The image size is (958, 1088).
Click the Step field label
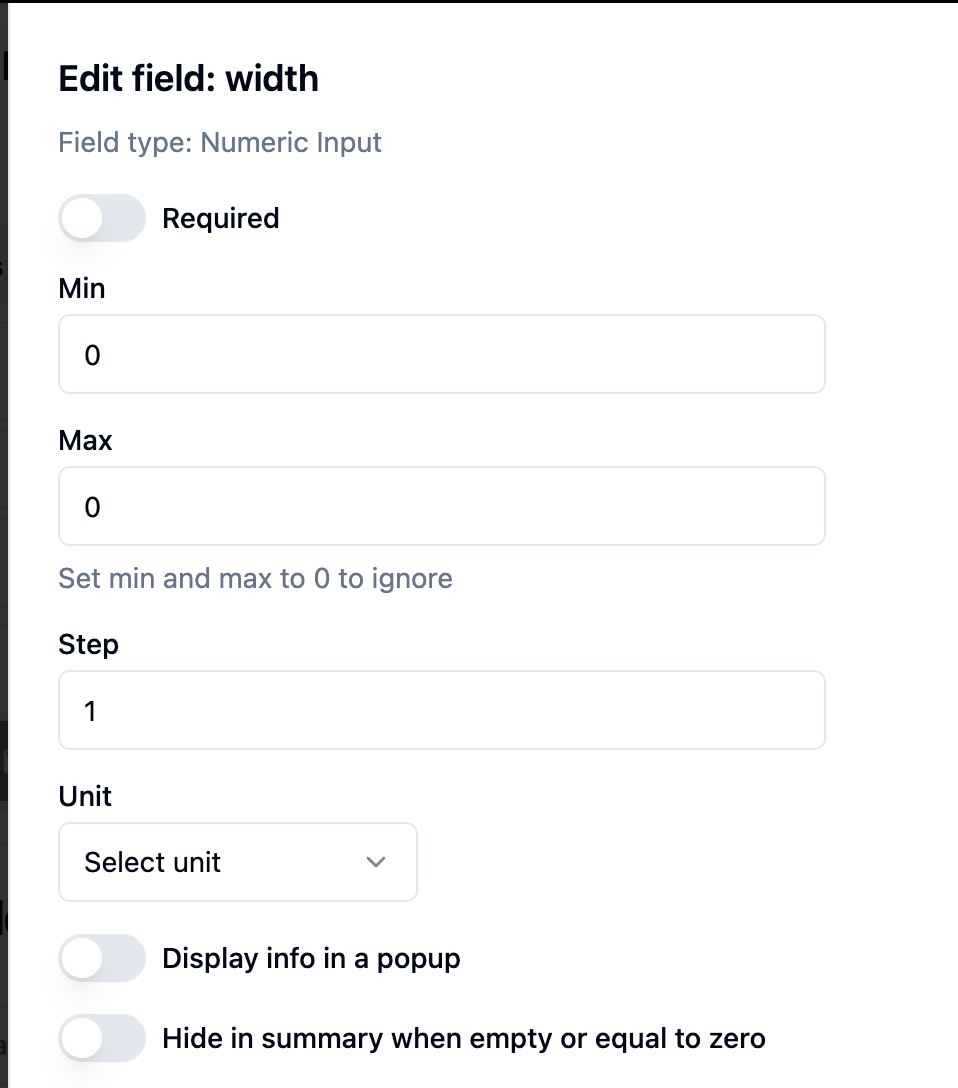click(x=88, y=644)
